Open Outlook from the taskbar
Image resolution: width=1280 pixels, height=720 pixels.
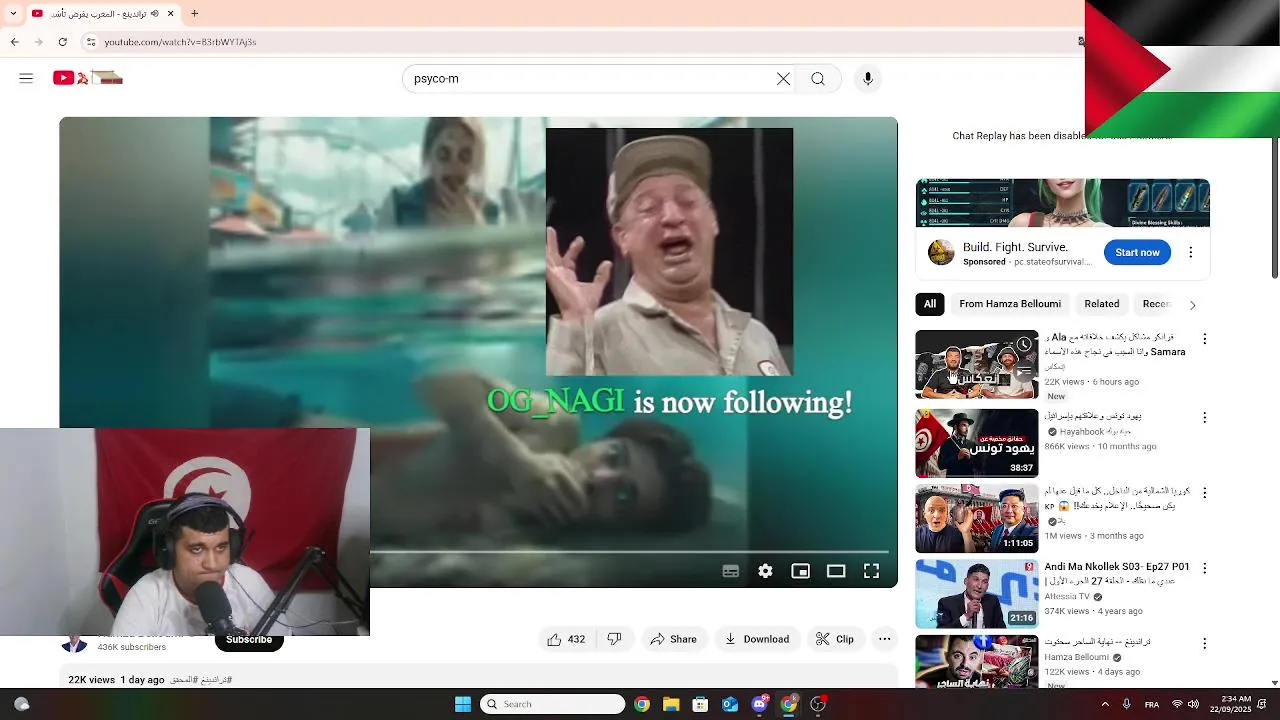click(730, 704)
